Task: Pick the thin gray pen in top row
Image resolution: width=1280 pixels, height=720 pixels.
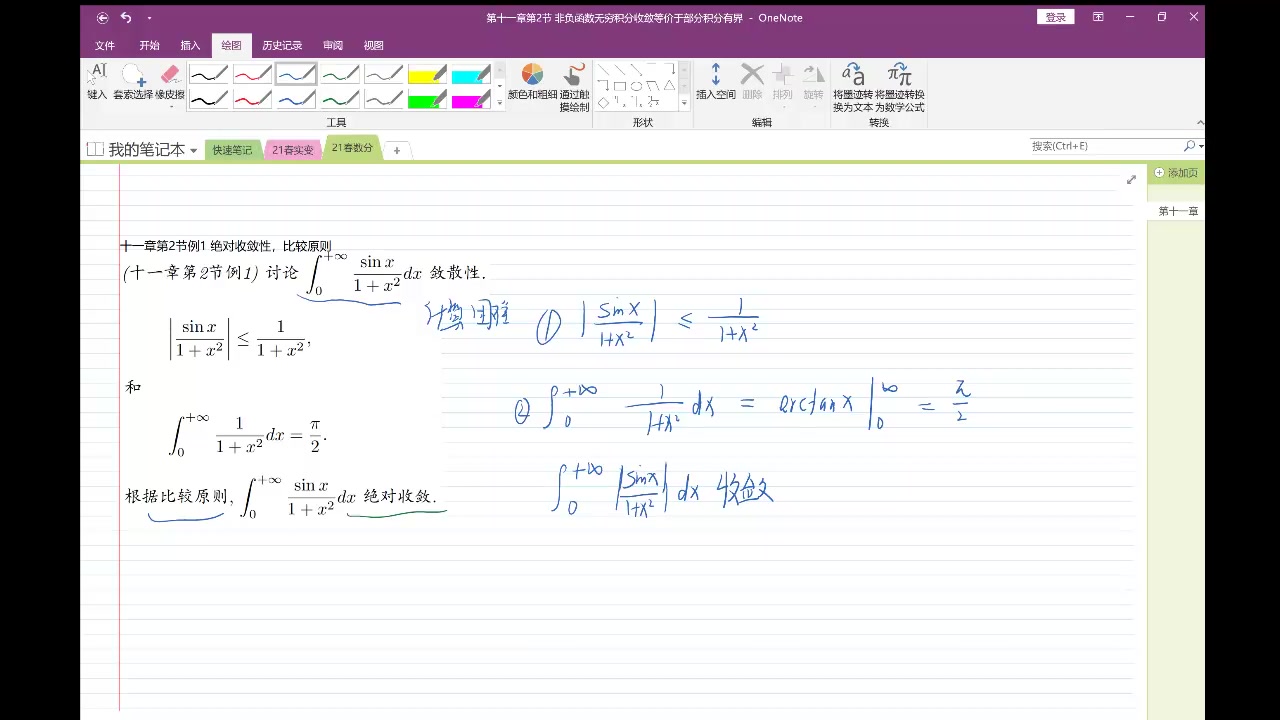Action: (384, 74)
